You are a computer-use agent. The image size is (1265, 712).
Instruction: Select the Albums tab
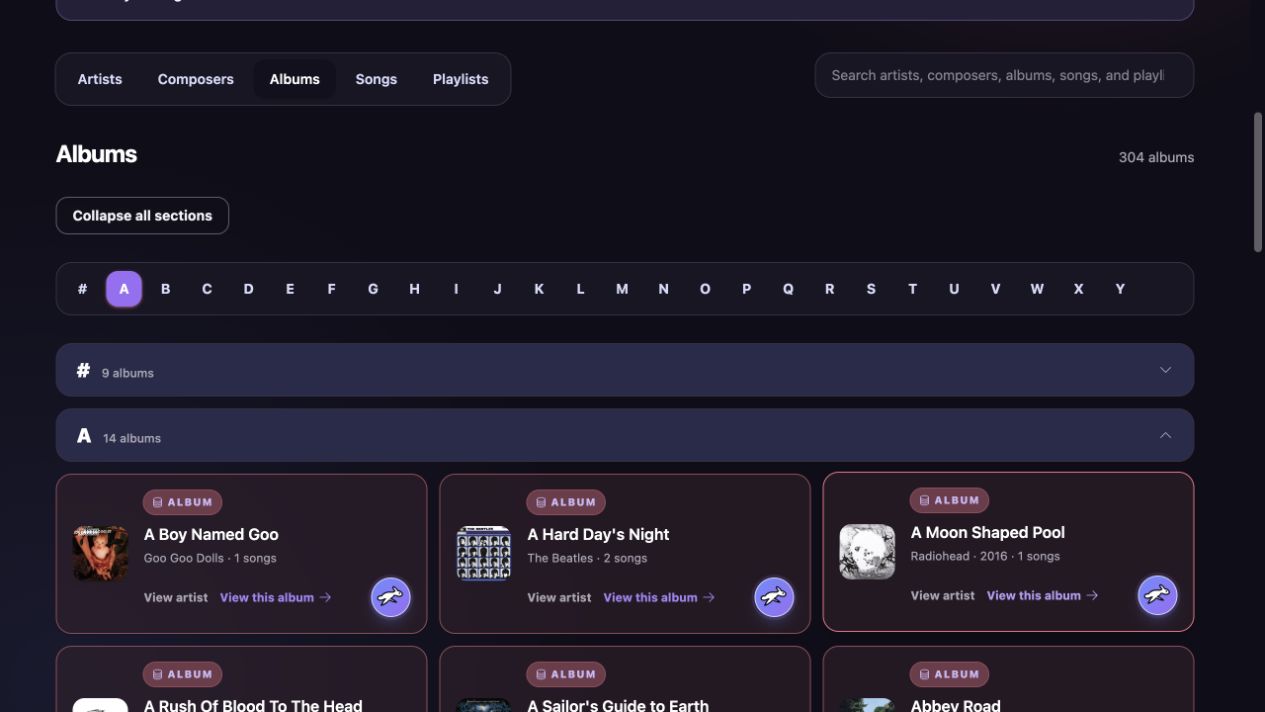pyautogui.click(x=295, y=79)
